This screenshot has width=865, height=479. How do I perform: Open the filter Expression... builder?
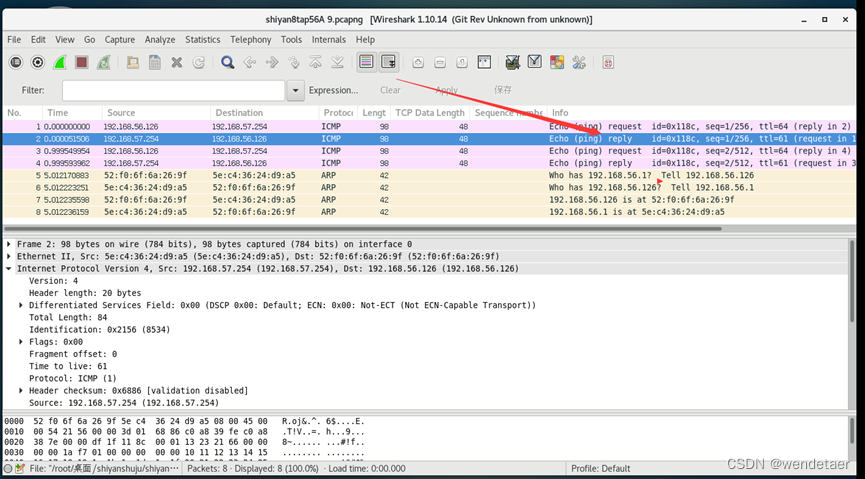coord(333,90)
